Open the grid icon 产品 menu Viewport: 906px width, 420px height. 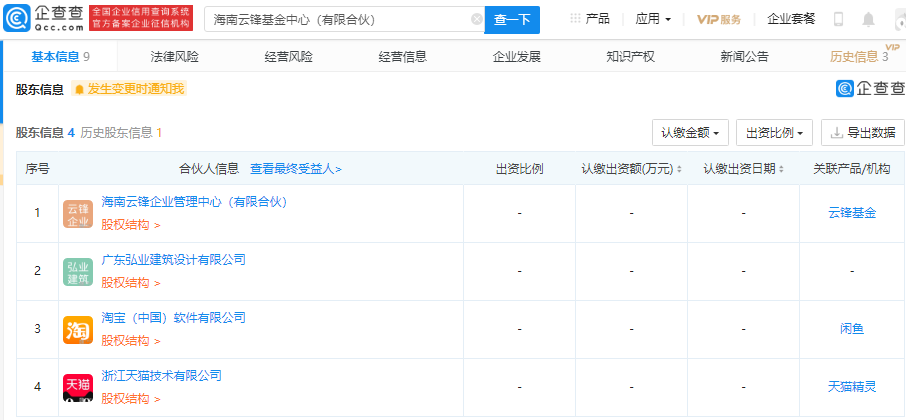pos(589,18)
